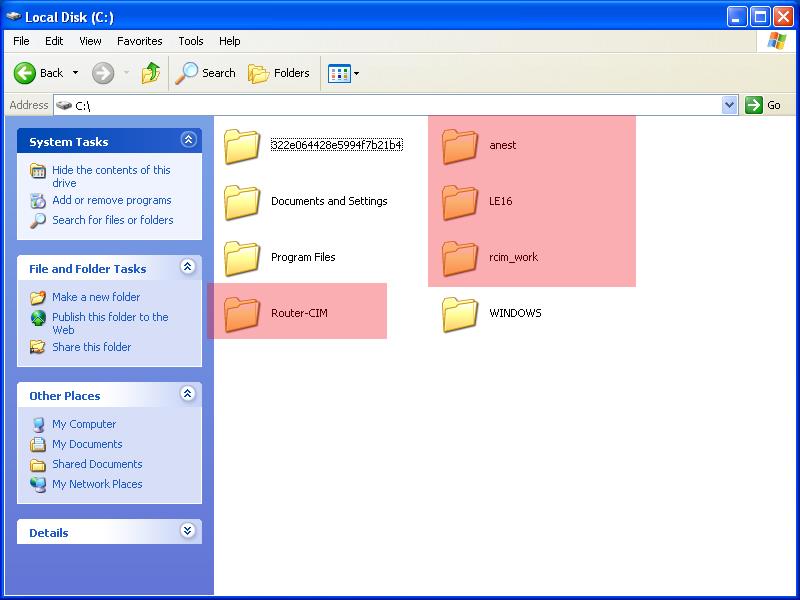Go up one folder level
The width and height of the screenshot is (800, 600).
151,73
